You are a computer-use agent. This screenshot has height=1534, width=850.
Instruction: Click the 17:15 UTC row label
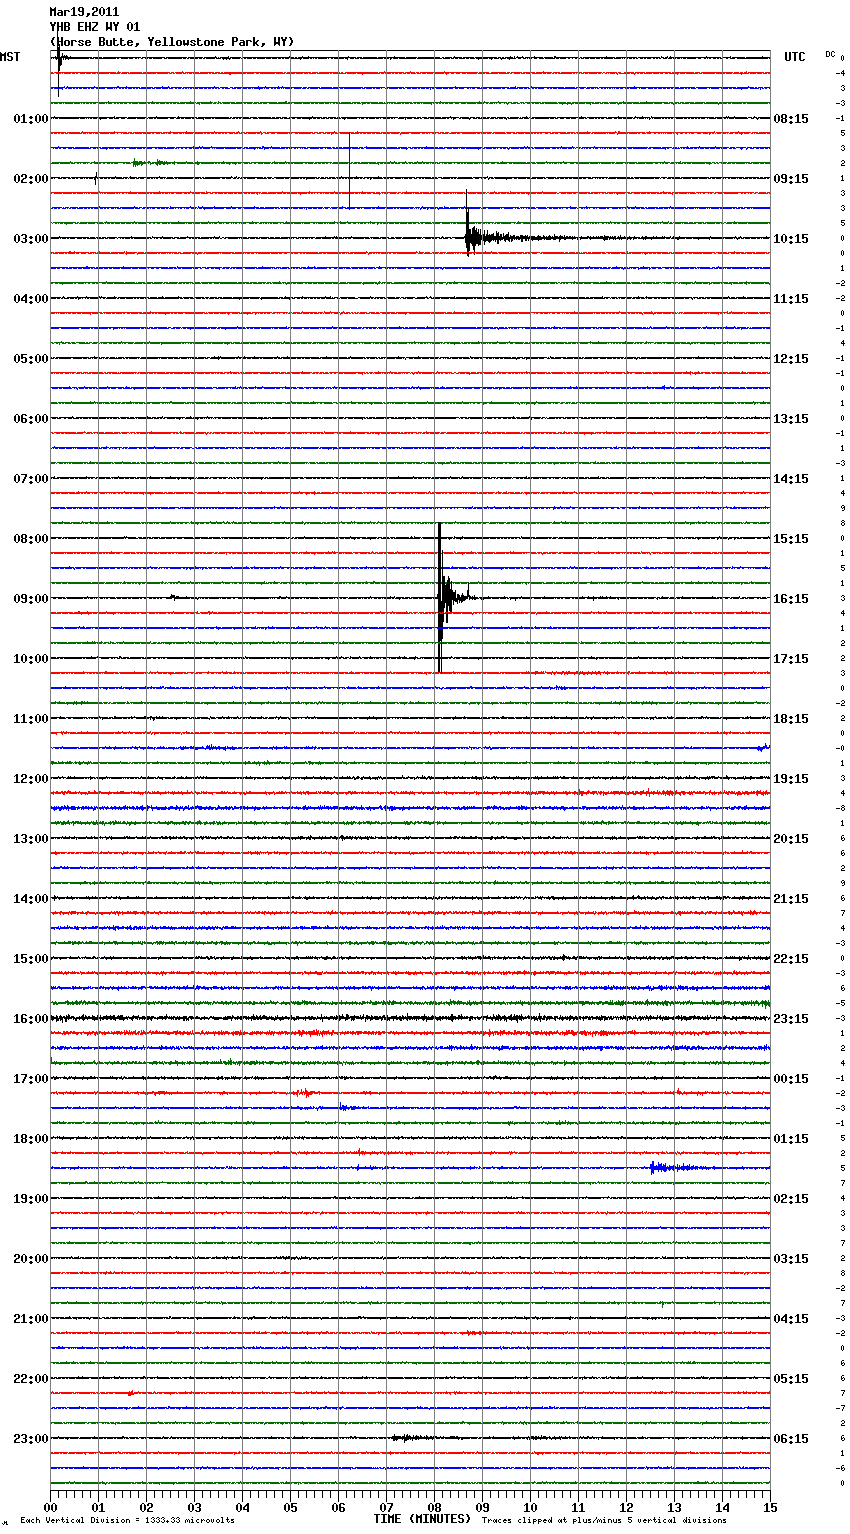click(x=791, y=659)
